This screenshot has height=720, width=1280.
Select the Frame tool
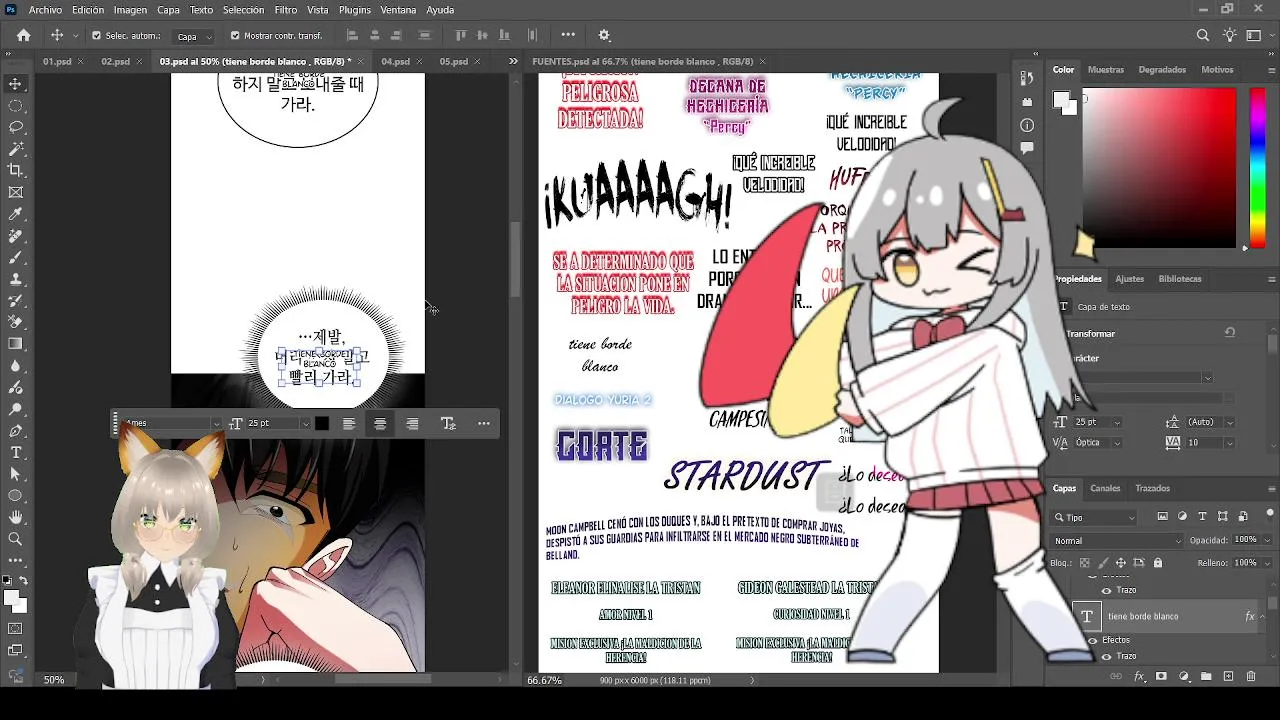(15, 192)
